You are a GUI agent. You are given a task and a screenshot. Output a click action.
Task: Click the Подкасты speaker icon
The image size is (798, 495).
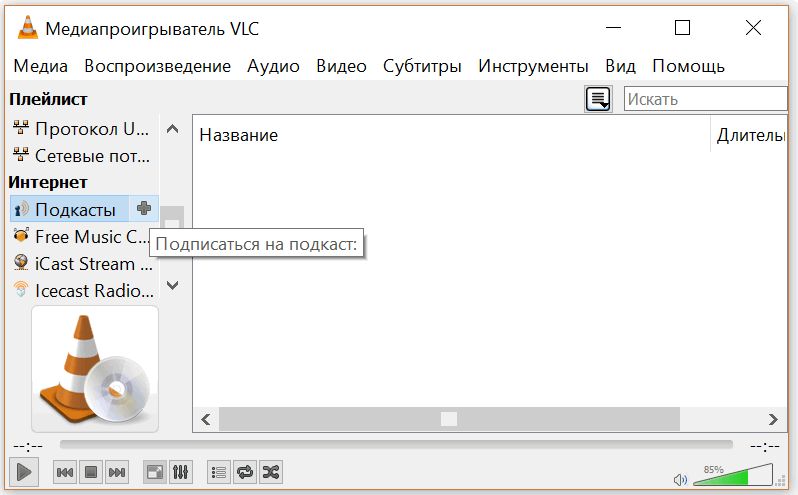21,209
